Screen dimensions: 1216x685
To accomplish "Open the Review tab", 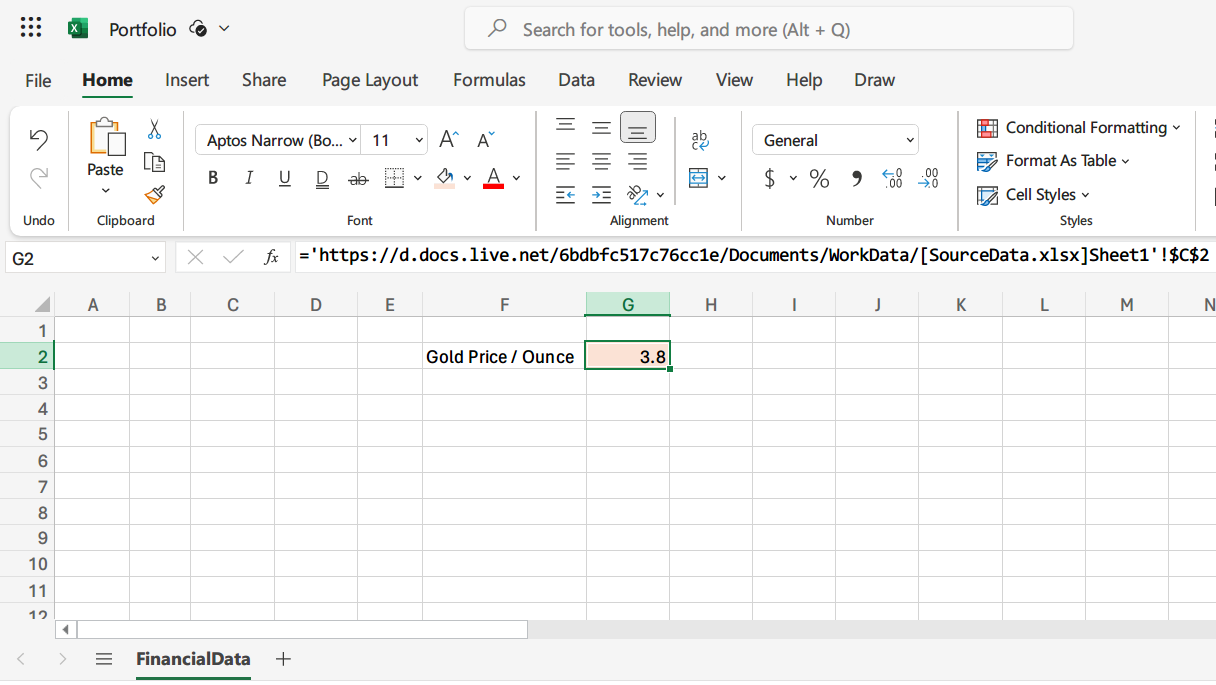I will click(x=655, y=80).
